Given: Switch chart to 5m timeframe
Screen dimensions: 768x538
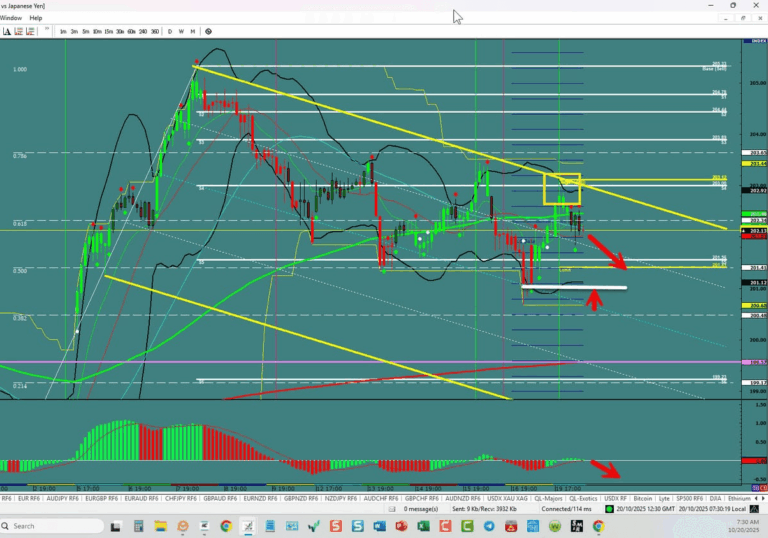Looking at the screenshot, I should 86,31.
